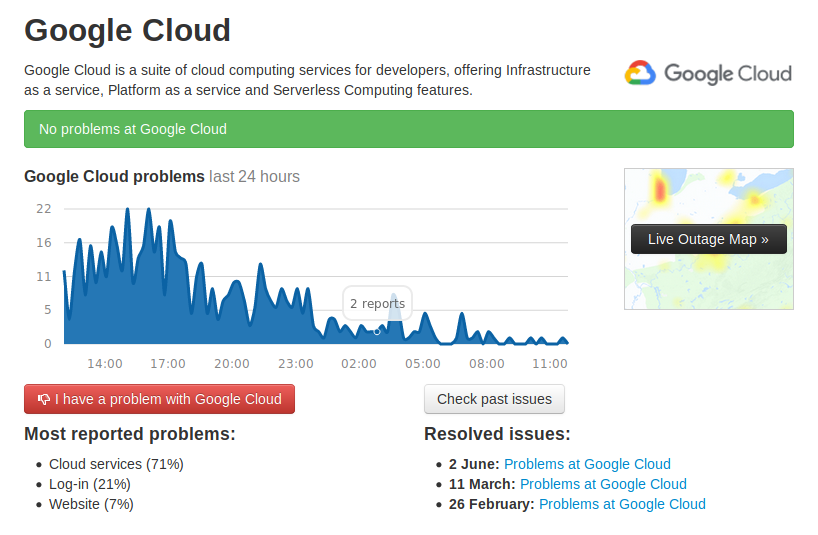
Task: Click the '2 reports' chart tooltip
Action: click(377, 303)
